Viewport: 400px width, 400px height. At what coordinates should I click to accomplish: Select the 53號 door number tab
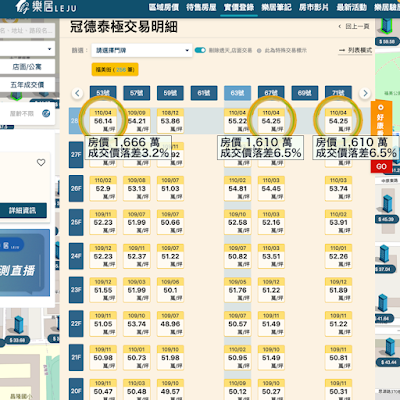pyautogui.click(x=103, y=93)
